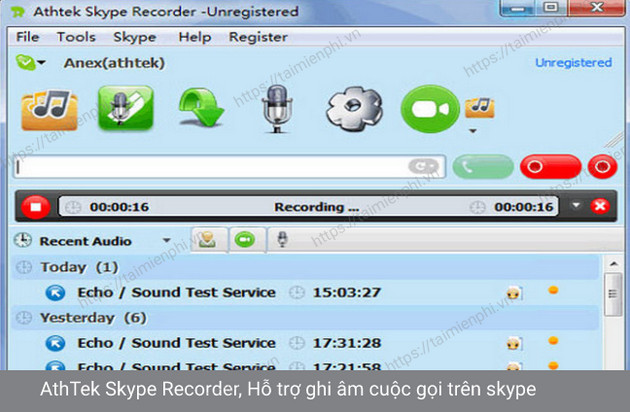Image resolution: width=630 pixels, height=412 pixels.
Task: Click the 15:03:27 timestamp
Action: 347,292
